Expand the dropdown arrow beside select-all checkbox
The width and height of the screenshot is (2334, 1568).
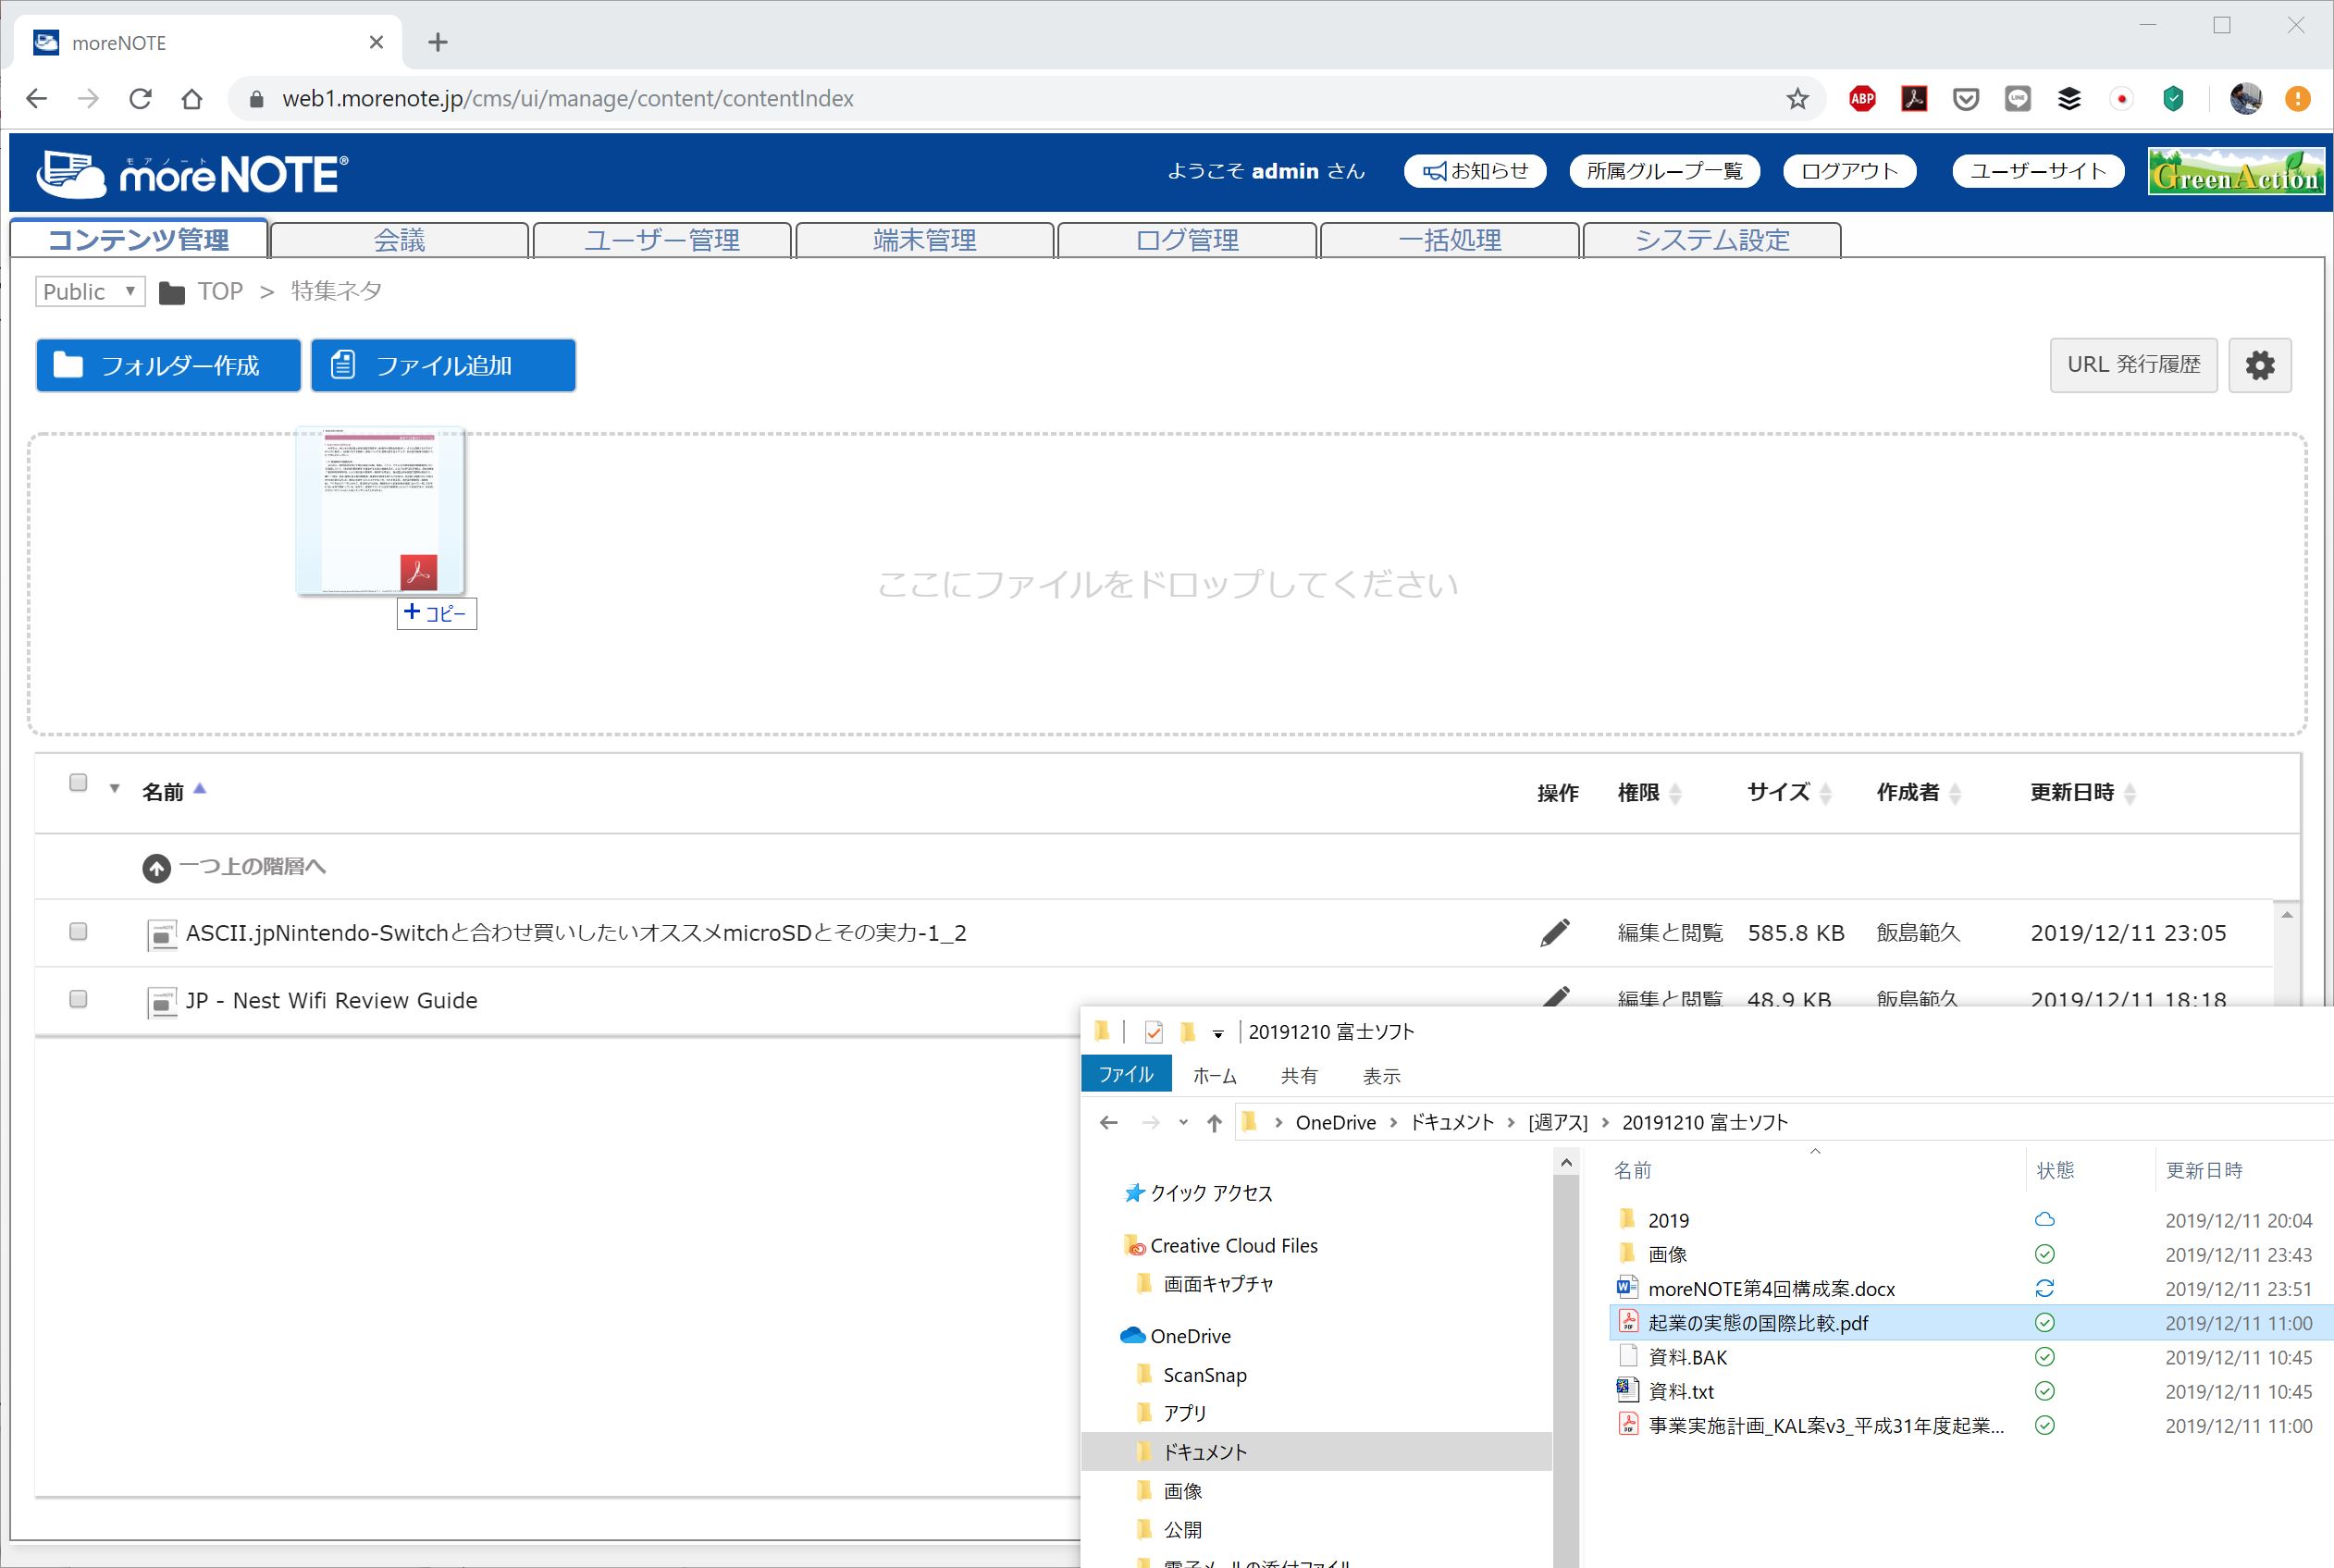[115, 789]
